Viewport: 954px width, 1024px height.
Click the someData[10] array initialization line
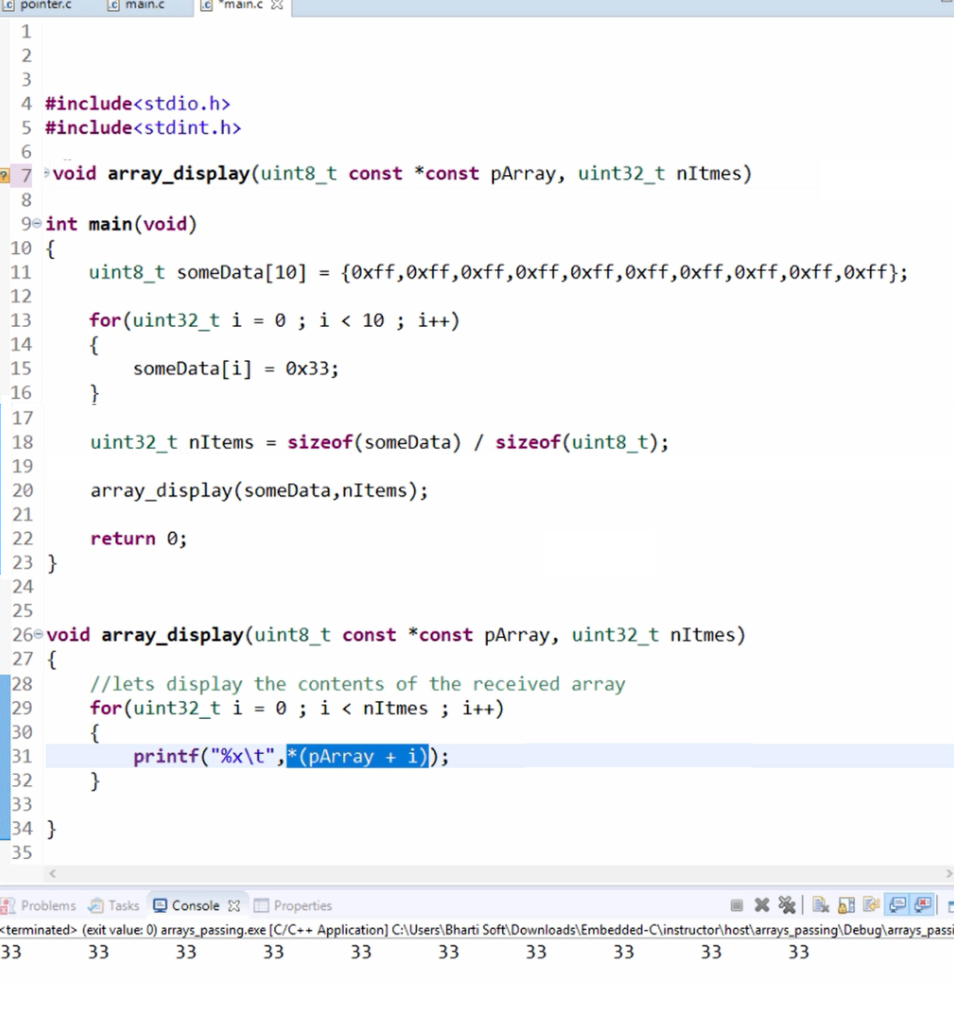(x=498, y=272)
